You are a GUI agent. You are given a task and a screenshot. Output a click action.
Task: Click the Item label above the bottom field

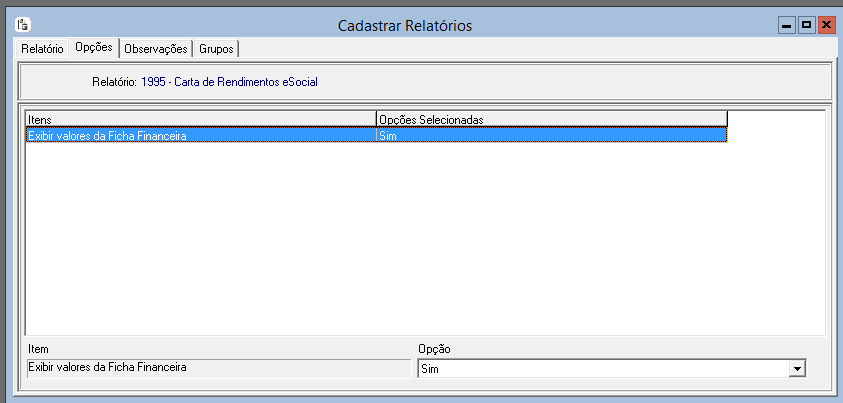[38, 349]
